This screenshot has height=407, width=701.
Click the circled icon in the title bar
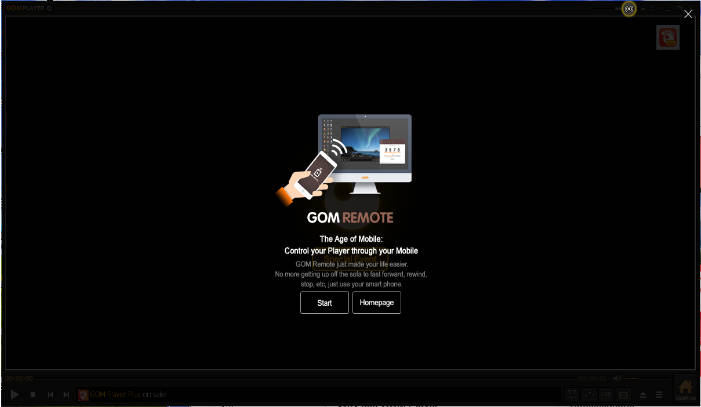(628, 8)
